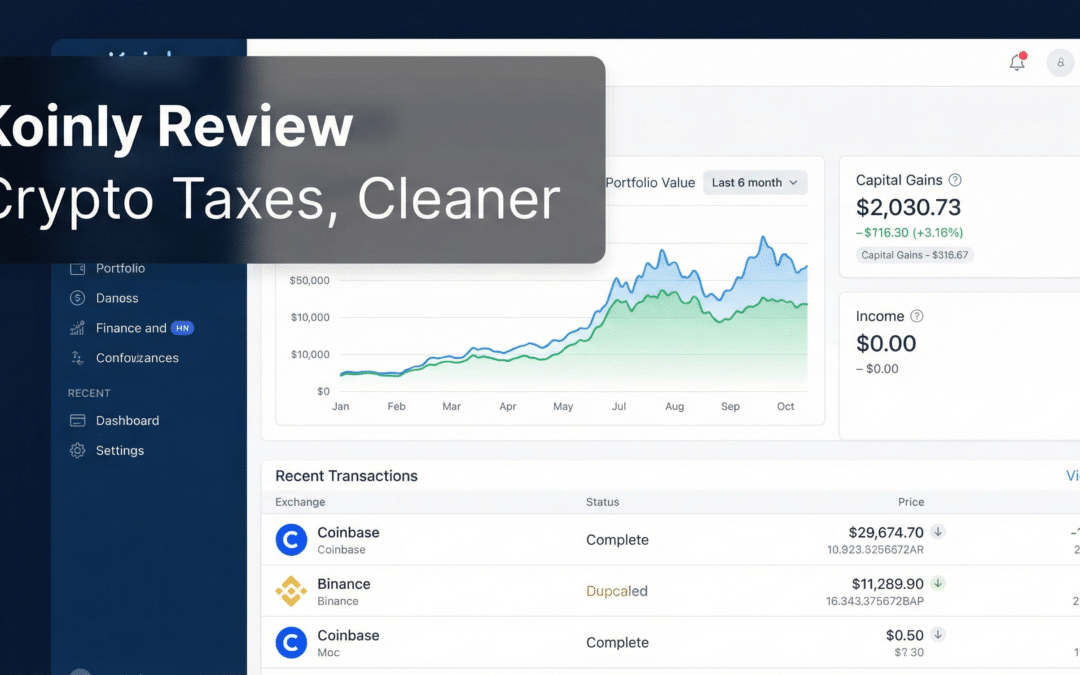
Task: Click Complete status in first Coinbase row
Action: (617, 540)
